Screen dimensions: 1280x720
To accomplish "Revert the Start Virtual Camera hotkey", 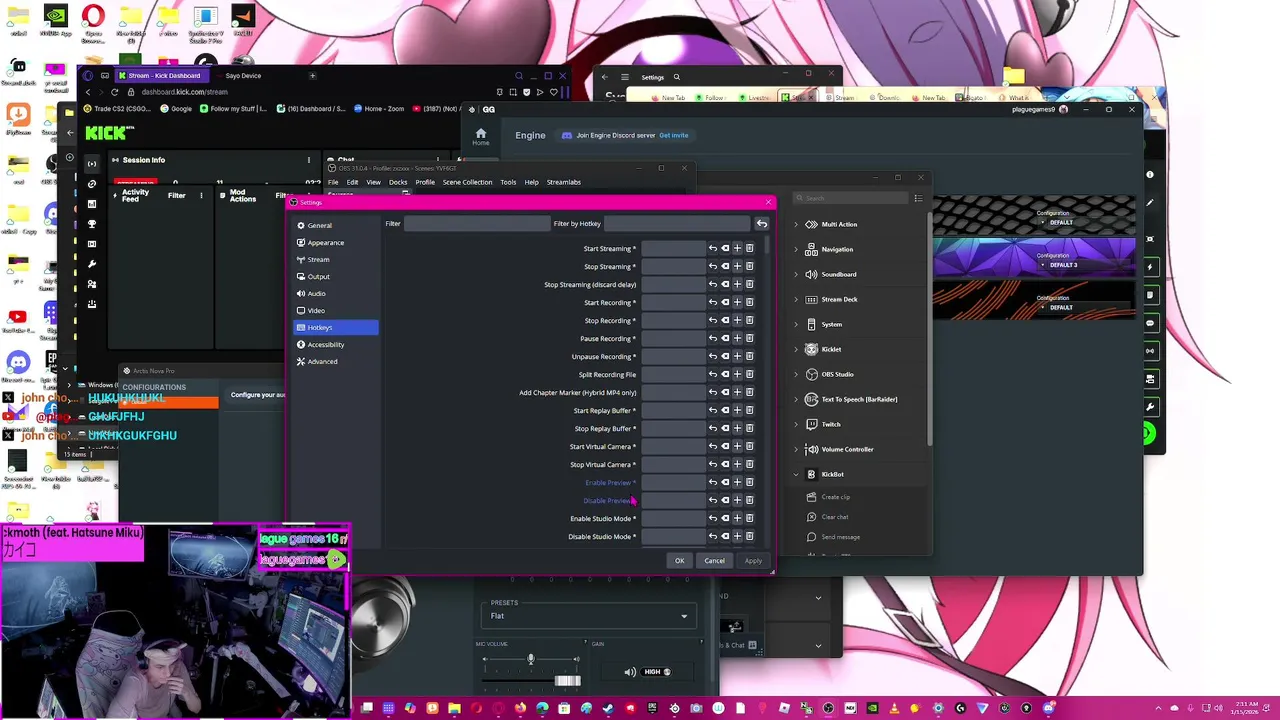I will pyautogui.click(x=713, y=446).
